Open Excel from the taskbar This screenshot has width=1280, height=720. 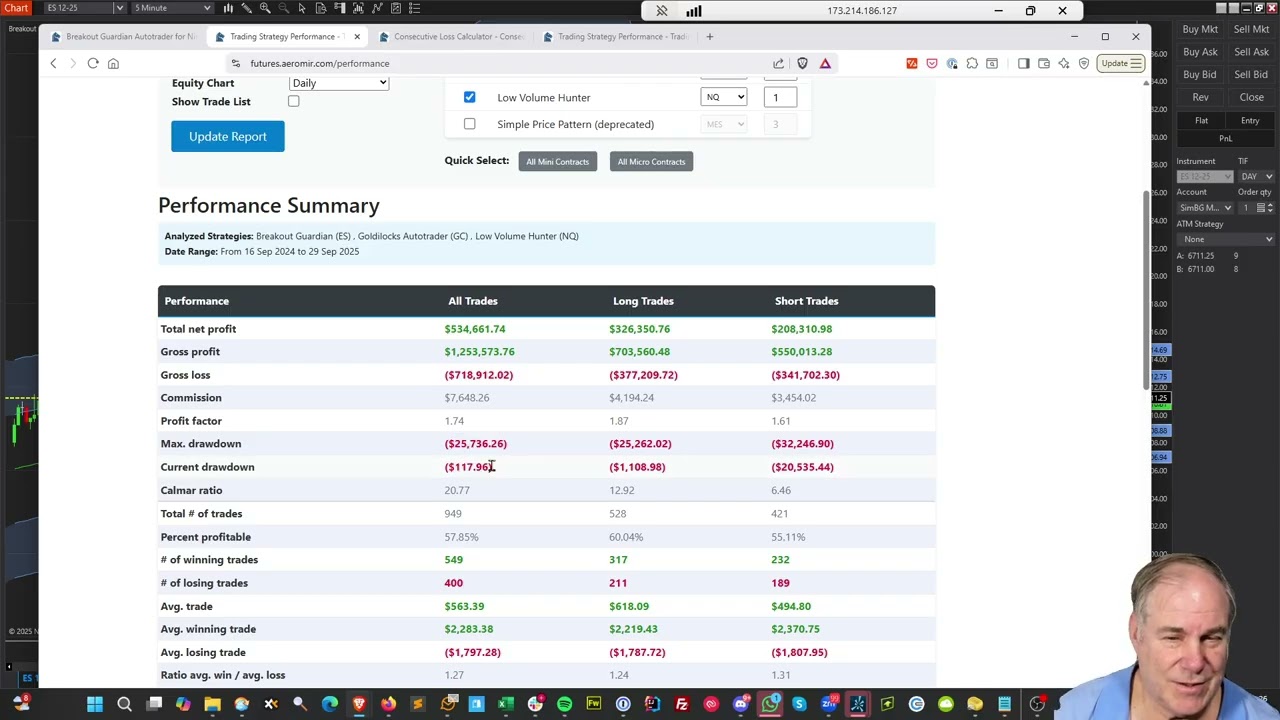506,705
